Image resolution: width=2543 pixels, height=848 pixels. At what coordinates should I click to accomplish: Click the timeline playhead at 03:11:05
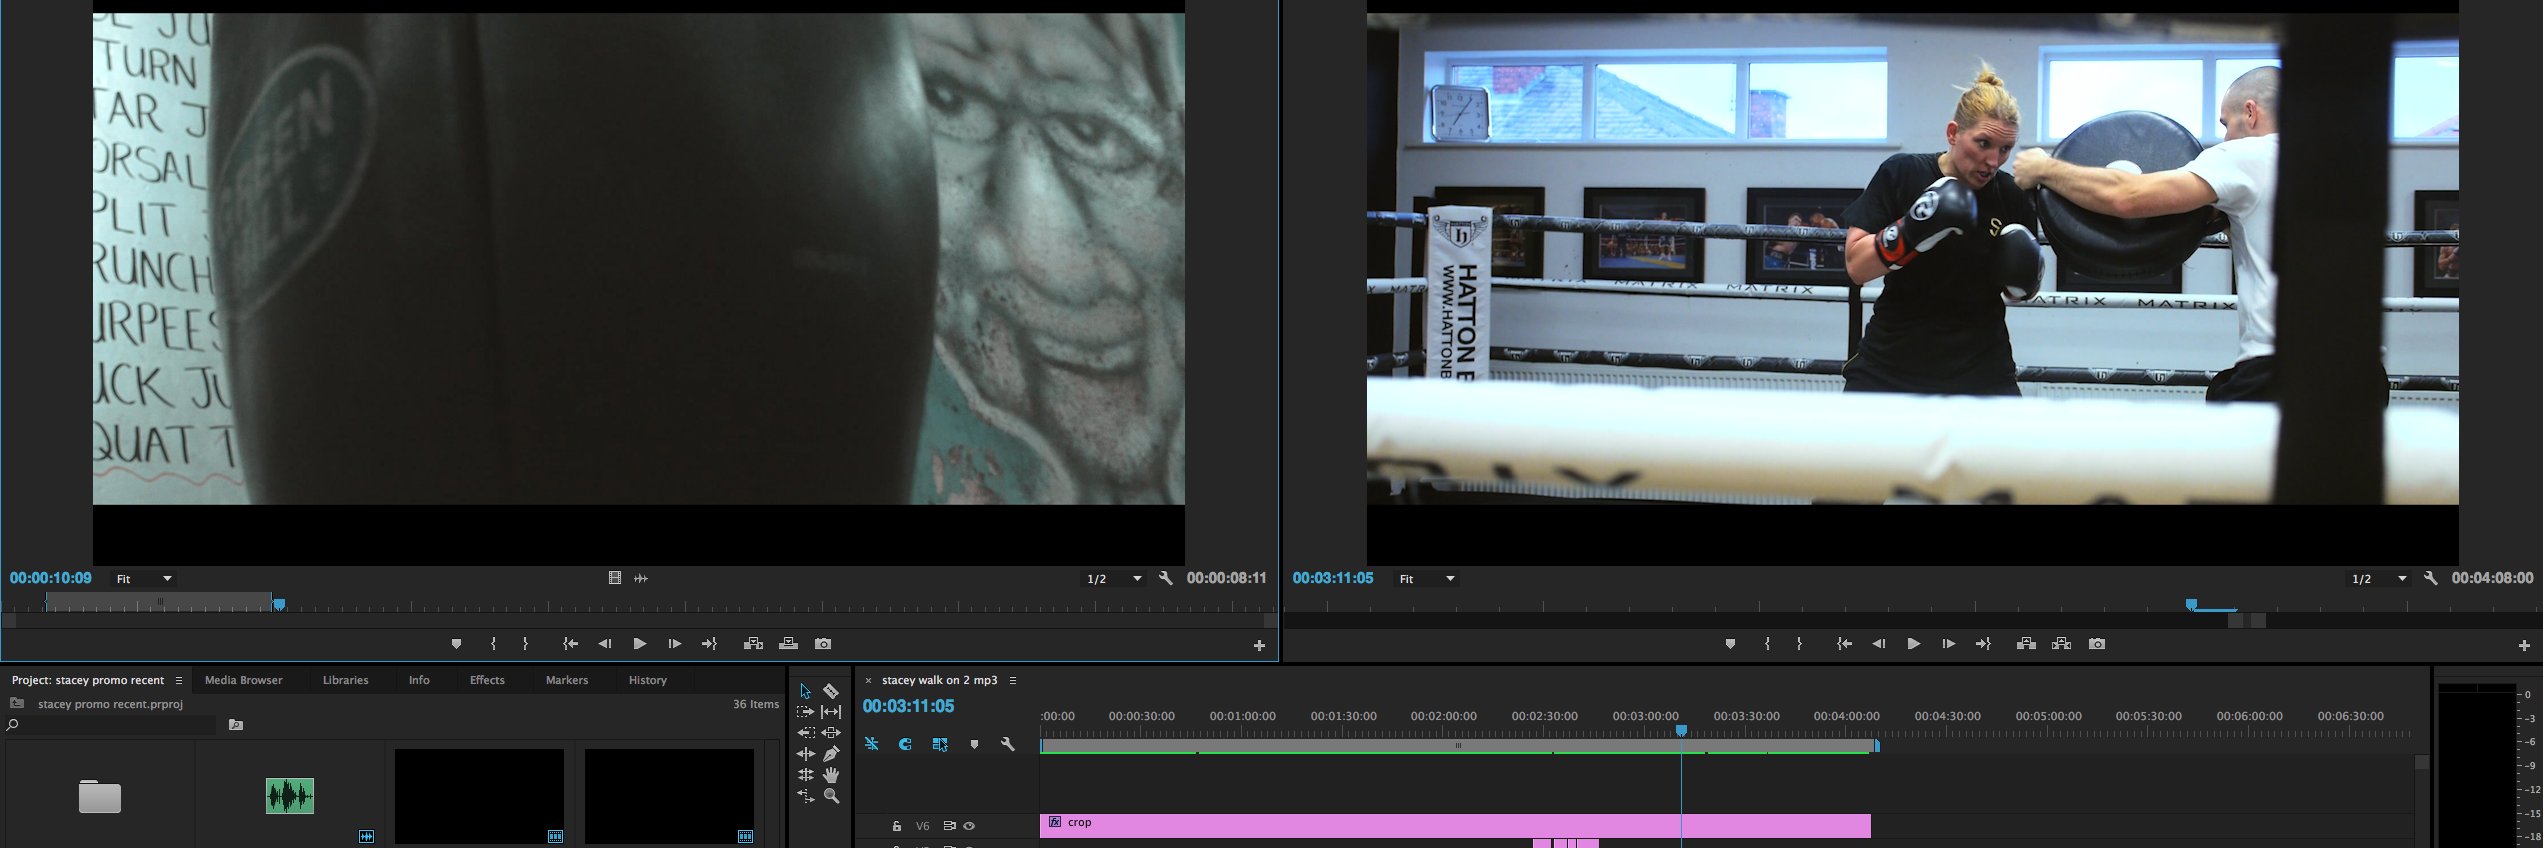[x=1681, y=731]
